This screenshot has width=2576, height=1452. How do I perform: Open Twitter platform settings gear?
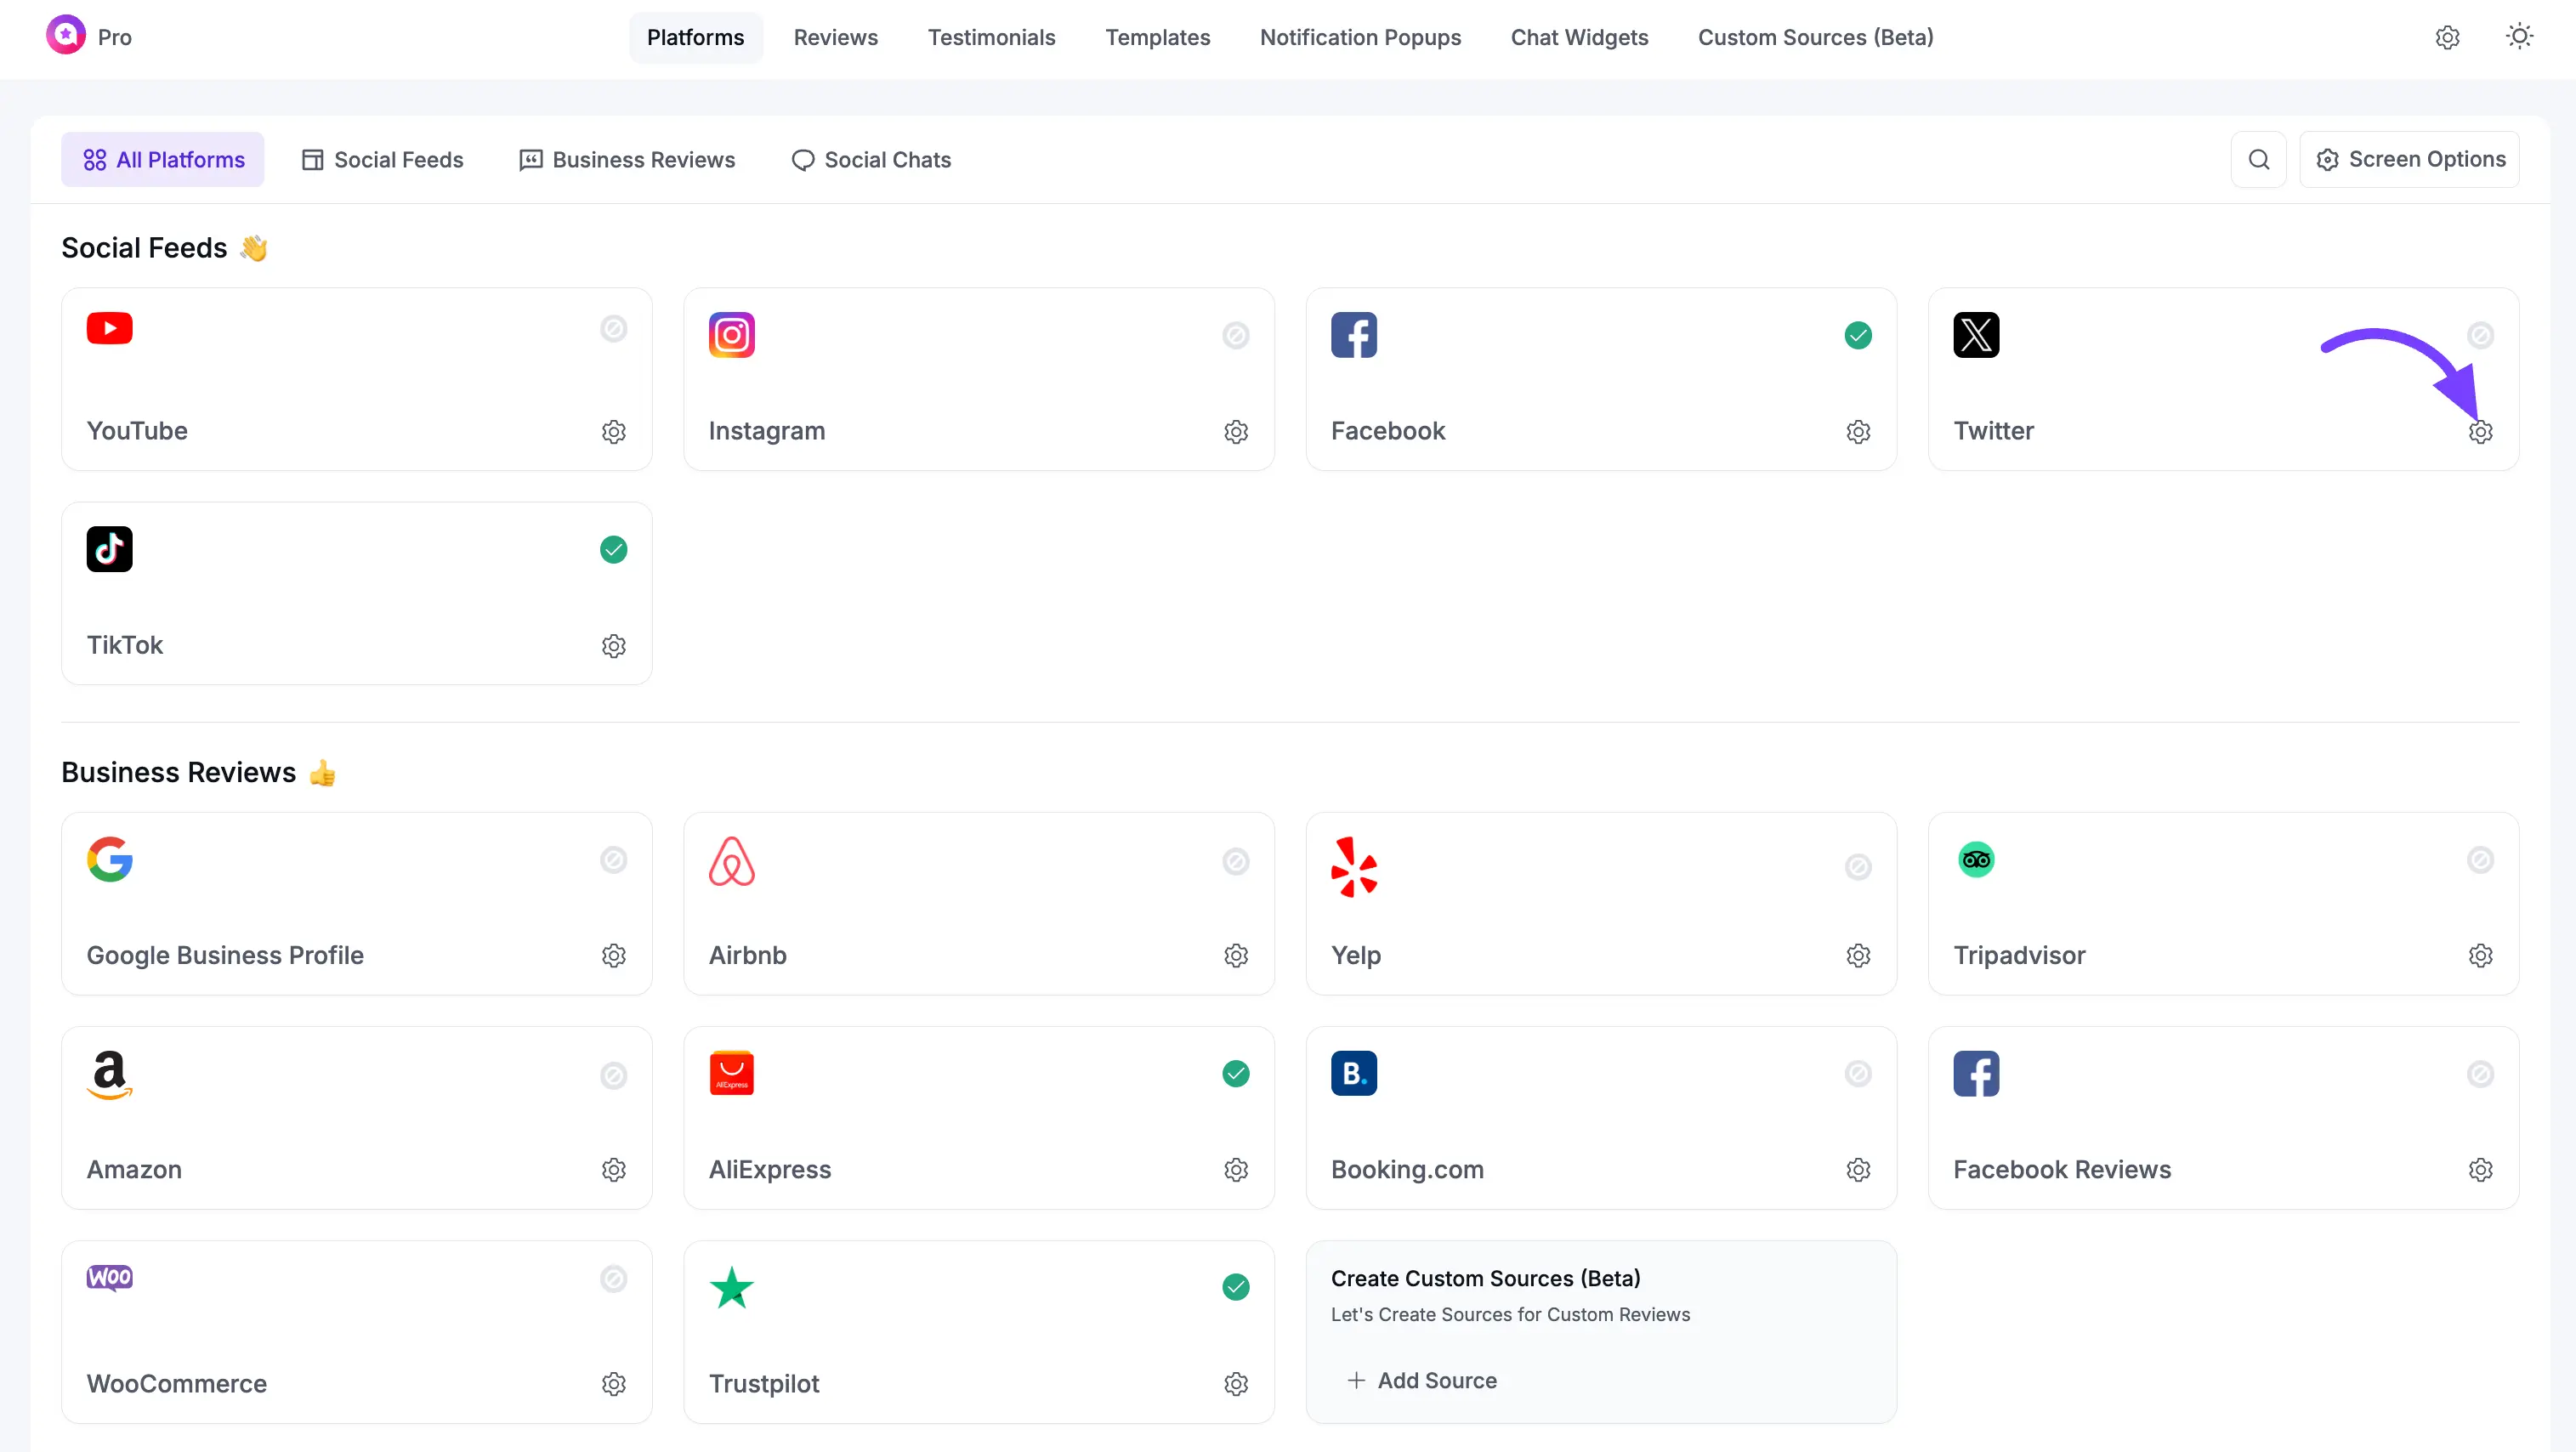click(2480, 432)
